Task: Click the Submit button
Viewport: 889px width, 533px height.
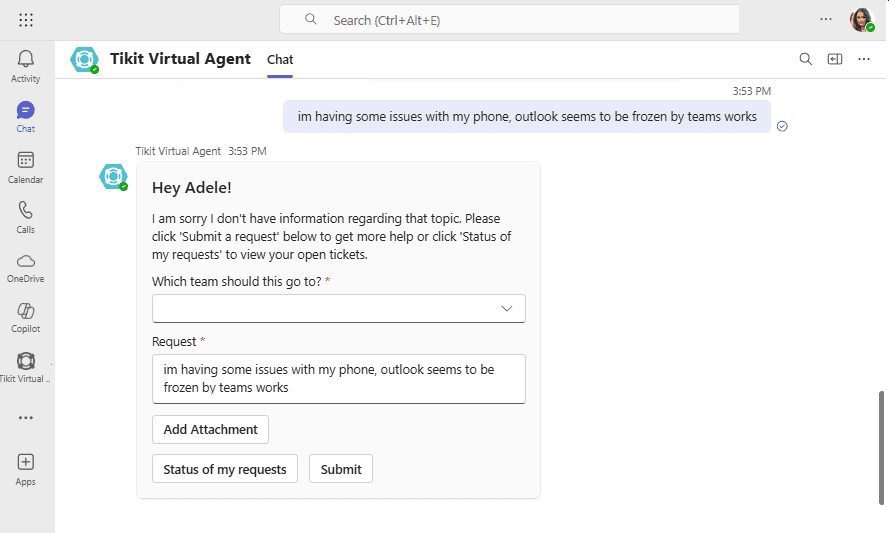Action: (x=341, y=469)
